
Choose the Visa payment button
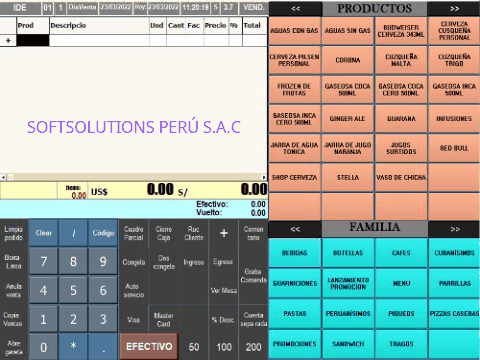133,320
